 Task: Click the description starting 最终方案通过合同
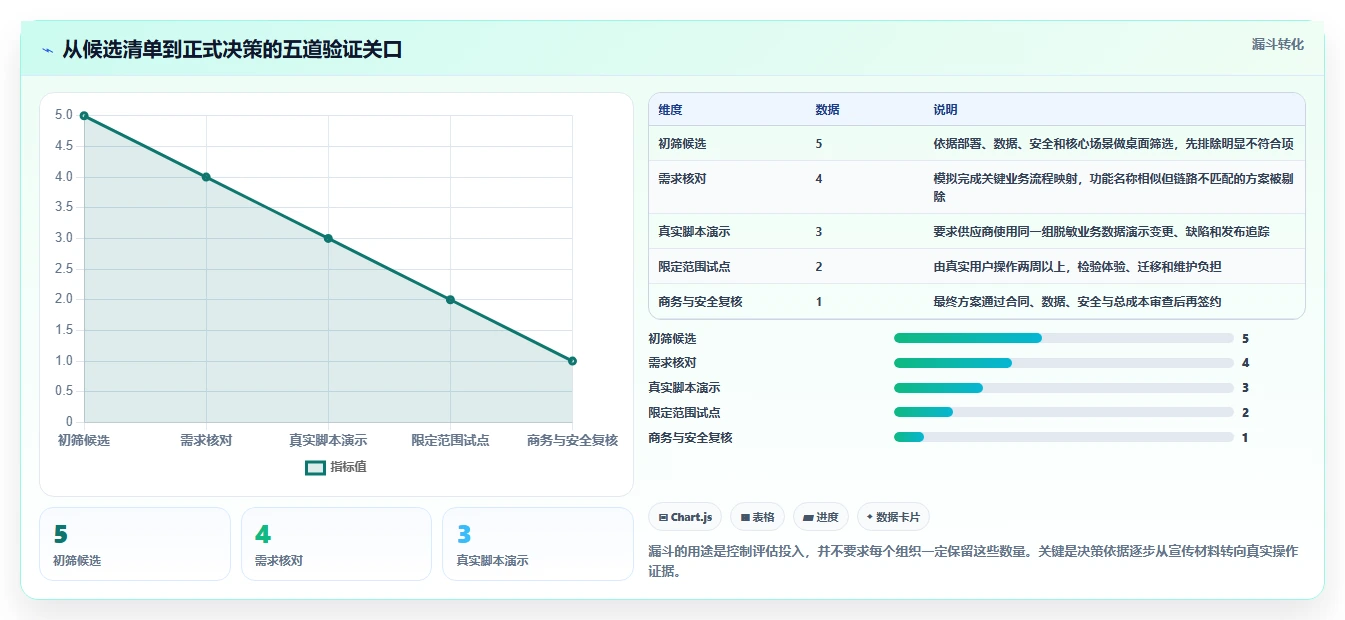(x=1077, y=302)
